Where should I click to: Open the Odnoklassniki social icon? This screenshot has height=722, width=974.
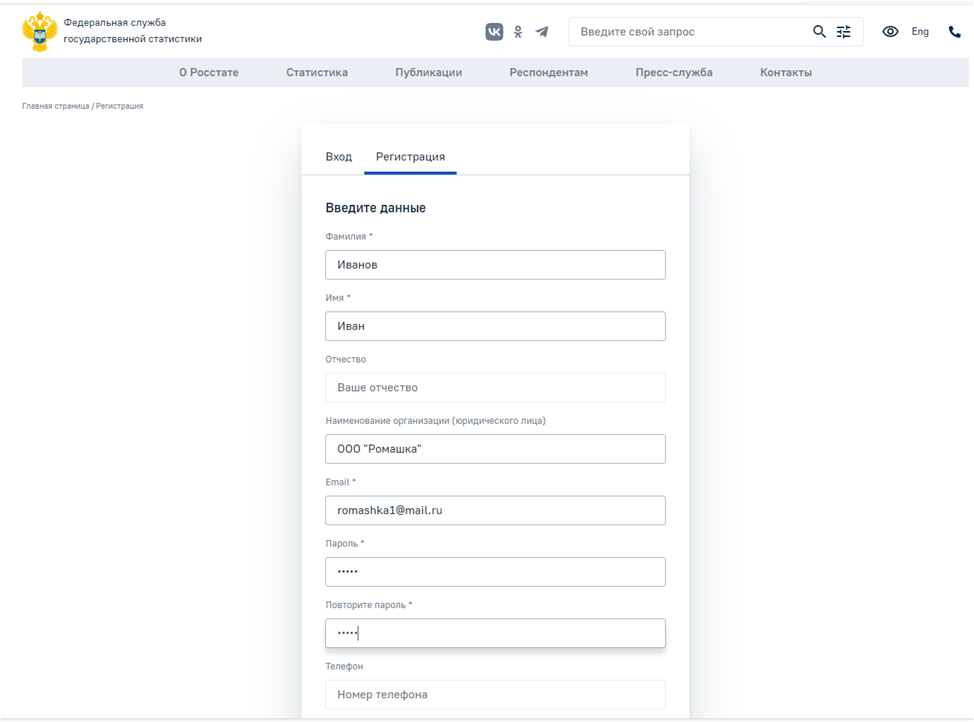[x=518, y=32]
